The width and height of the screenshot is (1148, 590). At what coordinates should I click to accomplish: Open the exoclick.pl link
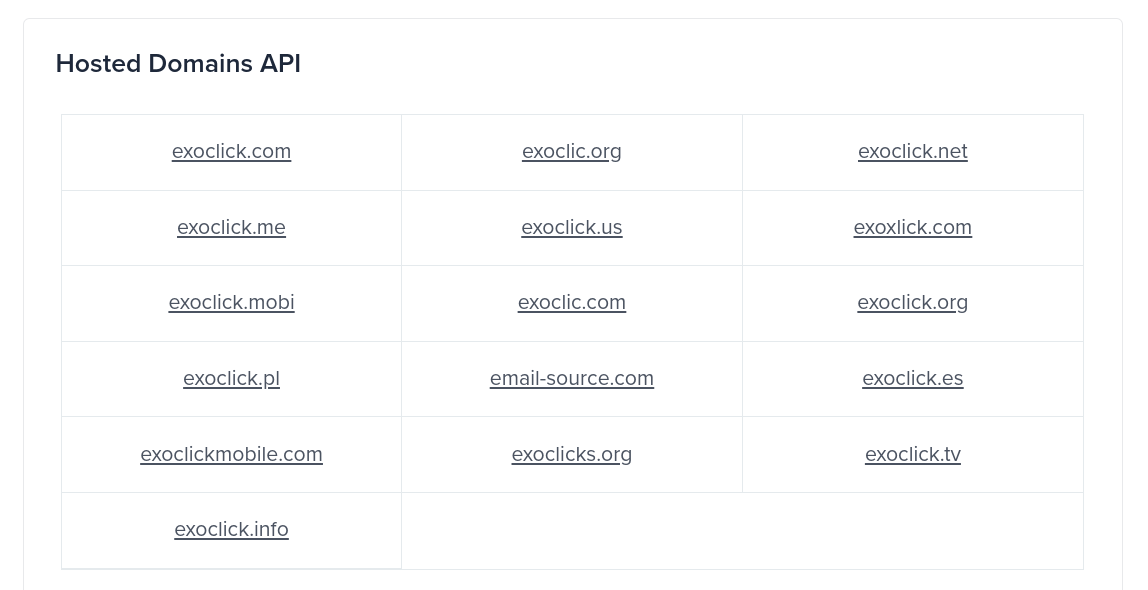coord(231,378)
